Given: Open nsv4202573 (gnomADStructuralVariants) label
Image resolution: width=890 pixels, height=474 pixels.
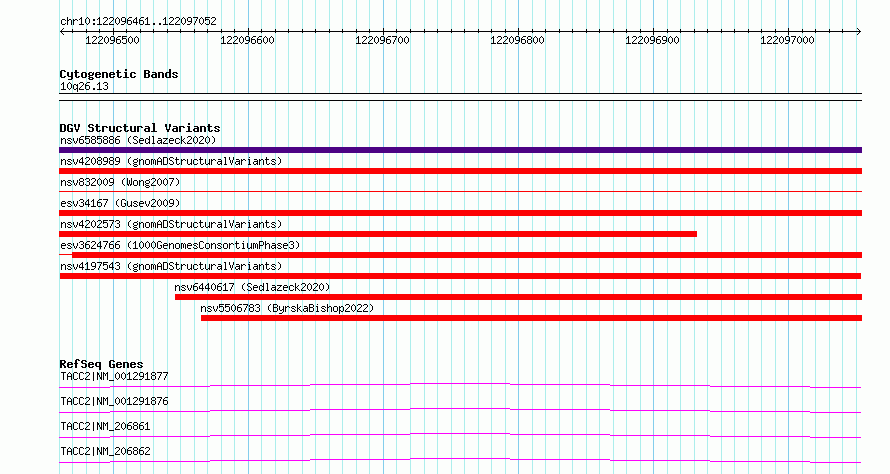Looking at the screenshot, I should point(171,224).
